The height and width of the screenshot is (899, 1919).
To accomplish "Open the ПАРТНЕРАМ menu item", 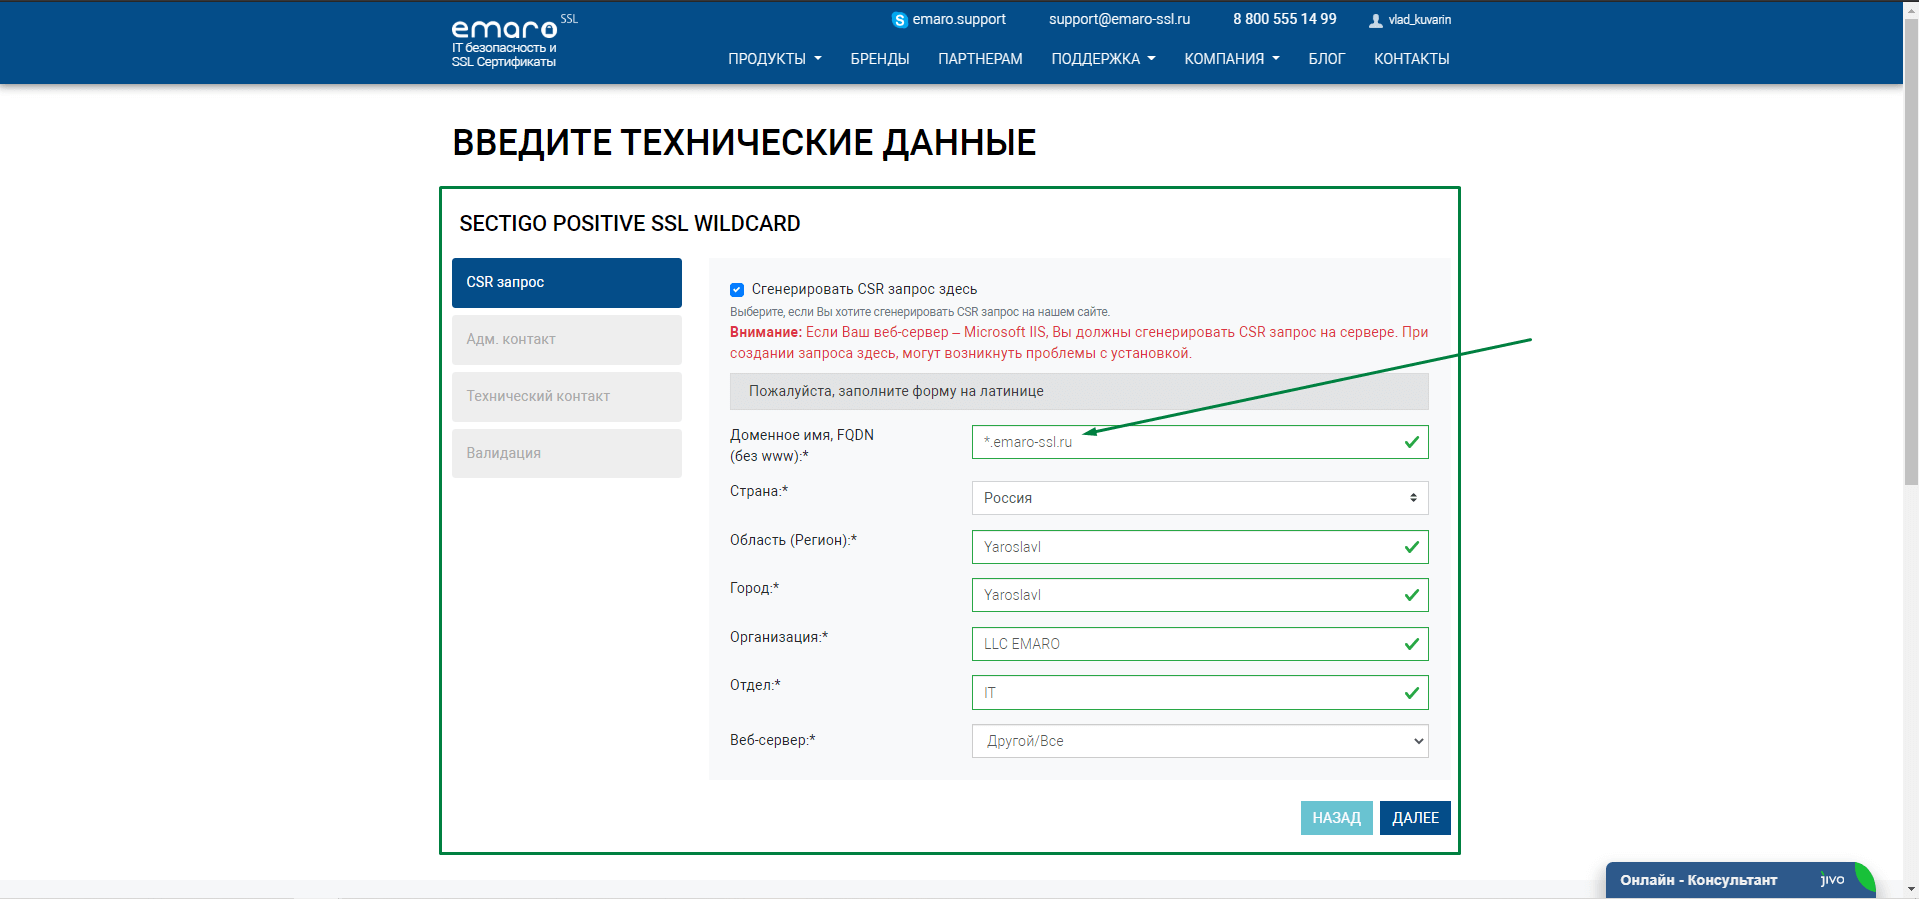I will tap(980, 59).
